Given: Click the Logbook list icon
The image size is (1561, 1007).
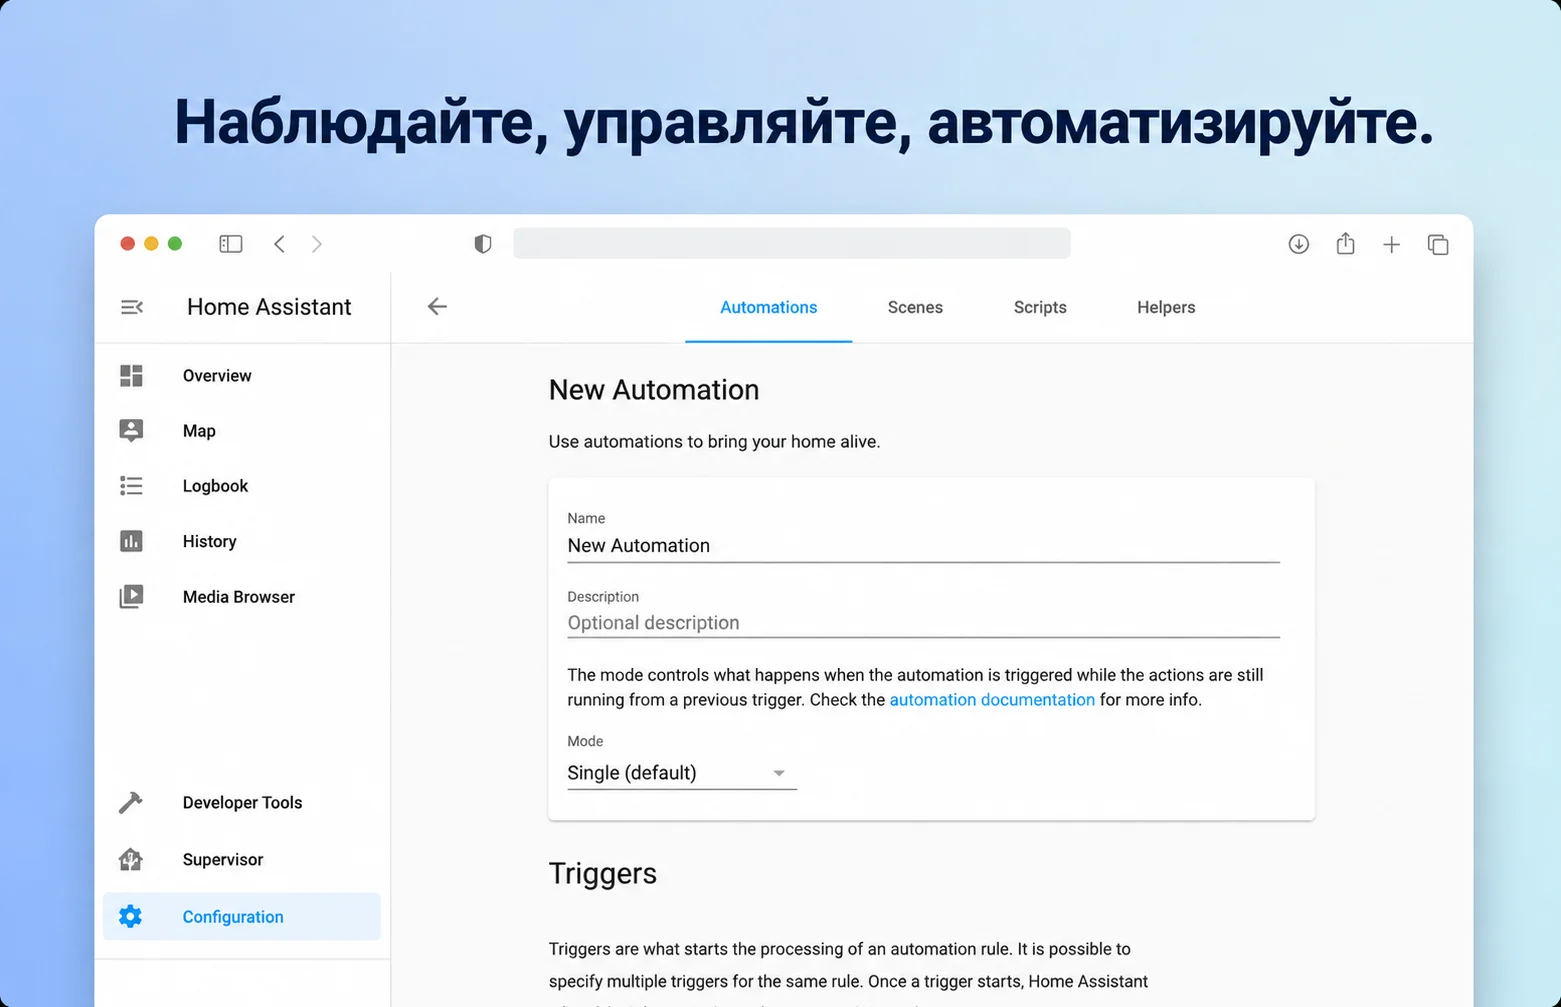Looking at the screenshot, I should tap(131, 486).
